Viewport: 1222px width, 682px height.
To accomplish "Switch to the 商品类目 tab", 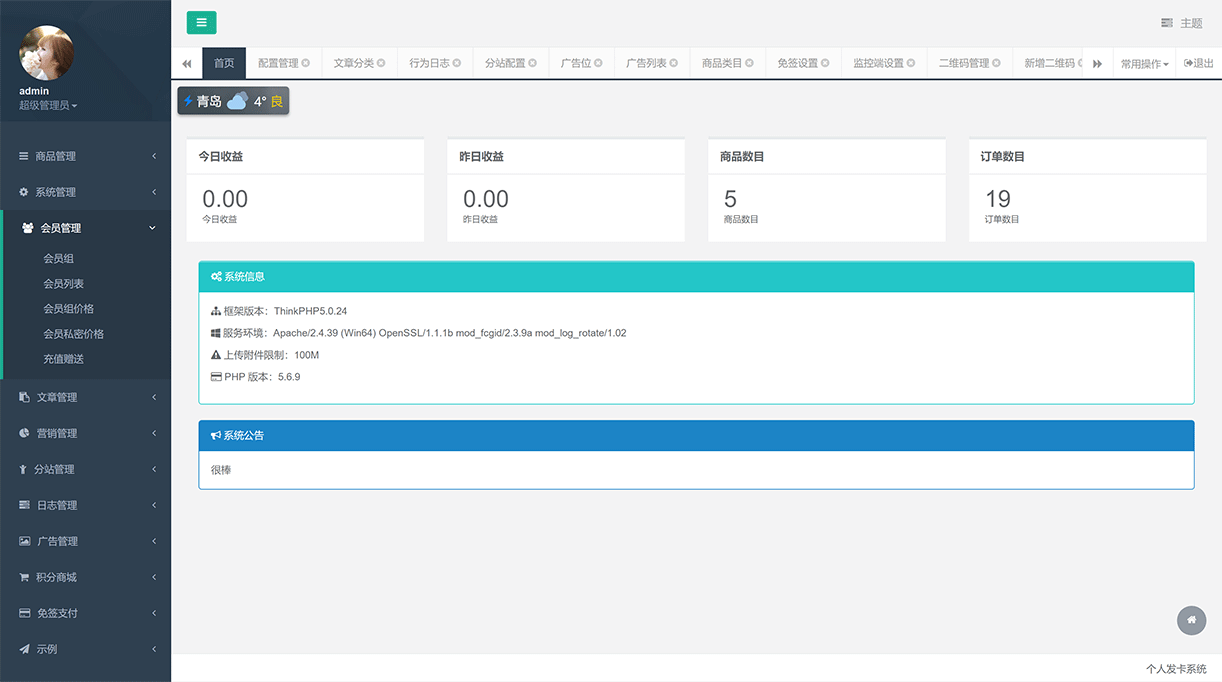I will click(721, 63).
